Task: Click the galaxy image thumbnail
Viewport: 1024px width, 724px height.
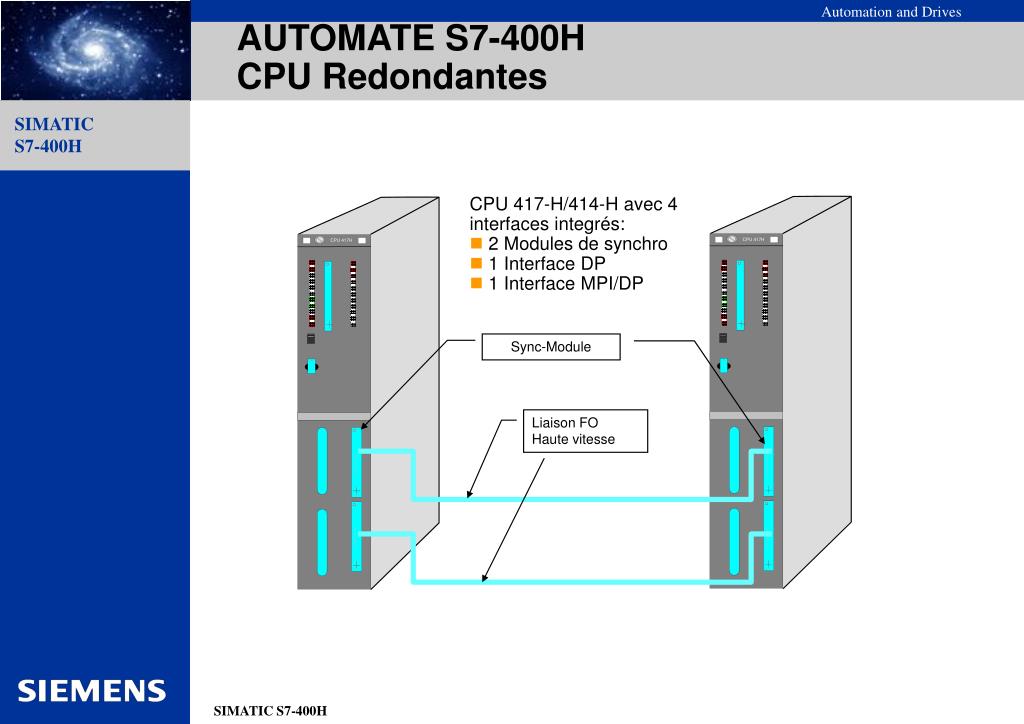Action: tap(95, 50)
